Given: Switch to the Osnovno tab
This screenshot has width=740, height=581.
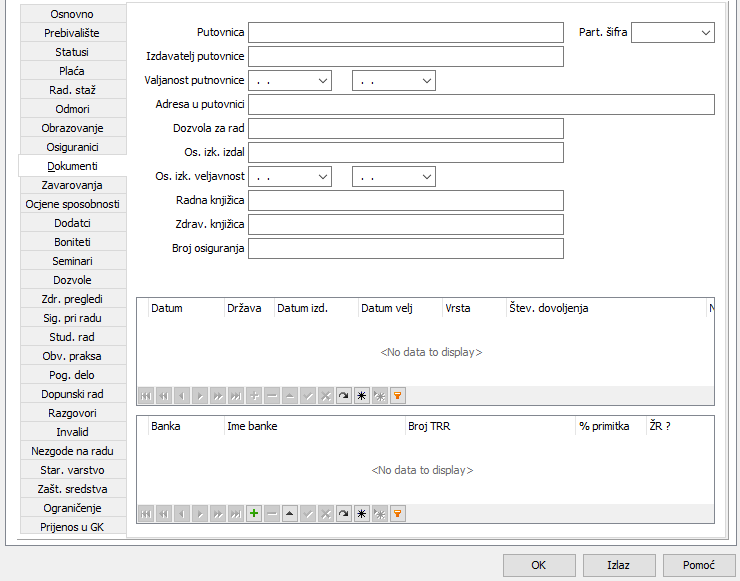Looking at the screenshot, I should click(72, 15).
